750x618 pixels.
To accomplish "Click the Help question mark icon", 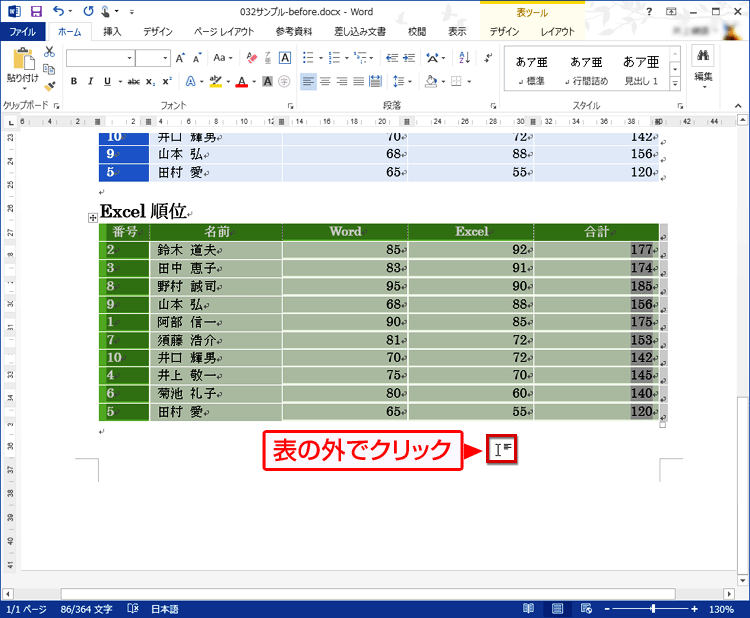I will (649, 11).
